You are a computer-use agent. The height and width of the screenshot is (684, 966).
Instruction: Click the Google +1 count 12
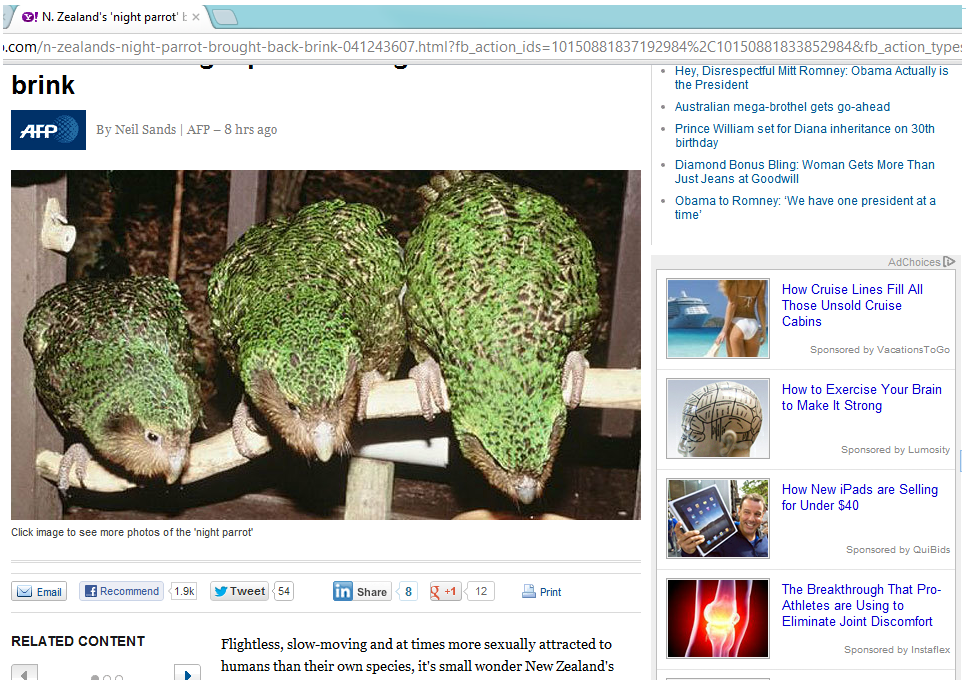(x=481, y=592)
